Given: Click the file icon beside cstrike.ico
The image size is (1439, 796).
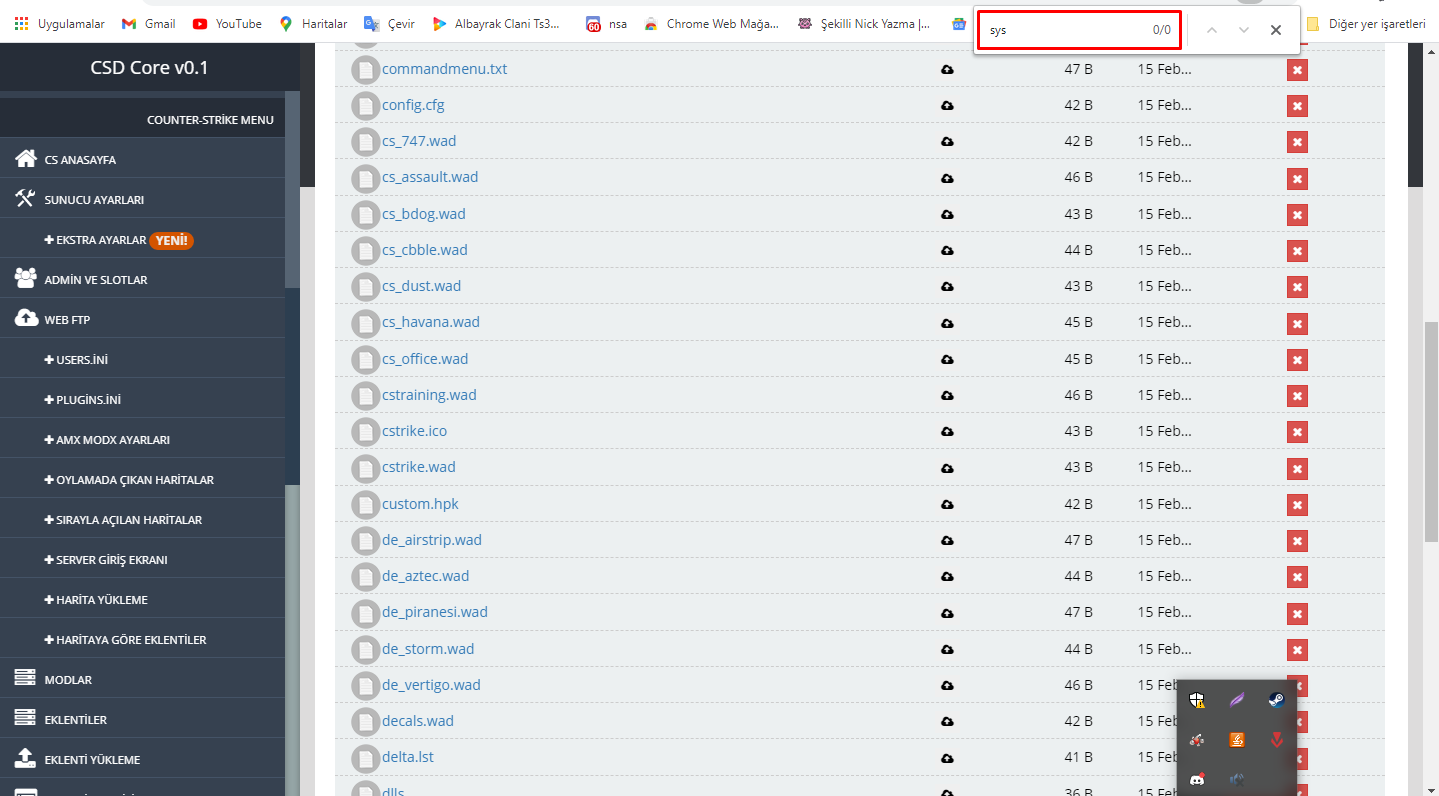Looking at the screenshot, I should click(x=366, y=432).
